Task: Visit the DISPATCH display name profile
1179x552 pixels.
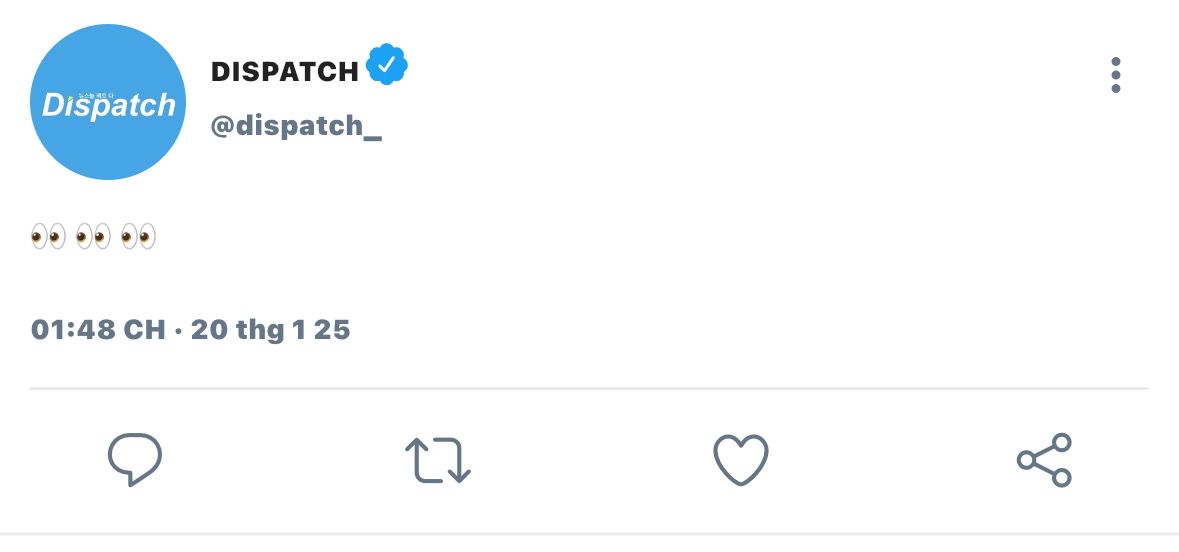Action: tap(285, 71)
